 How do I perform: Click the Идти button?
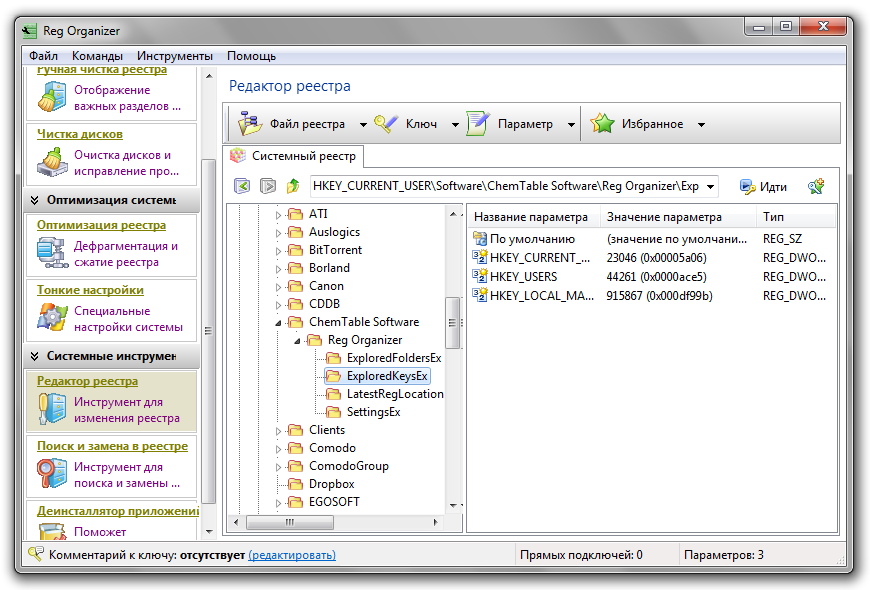pos(763,186)
